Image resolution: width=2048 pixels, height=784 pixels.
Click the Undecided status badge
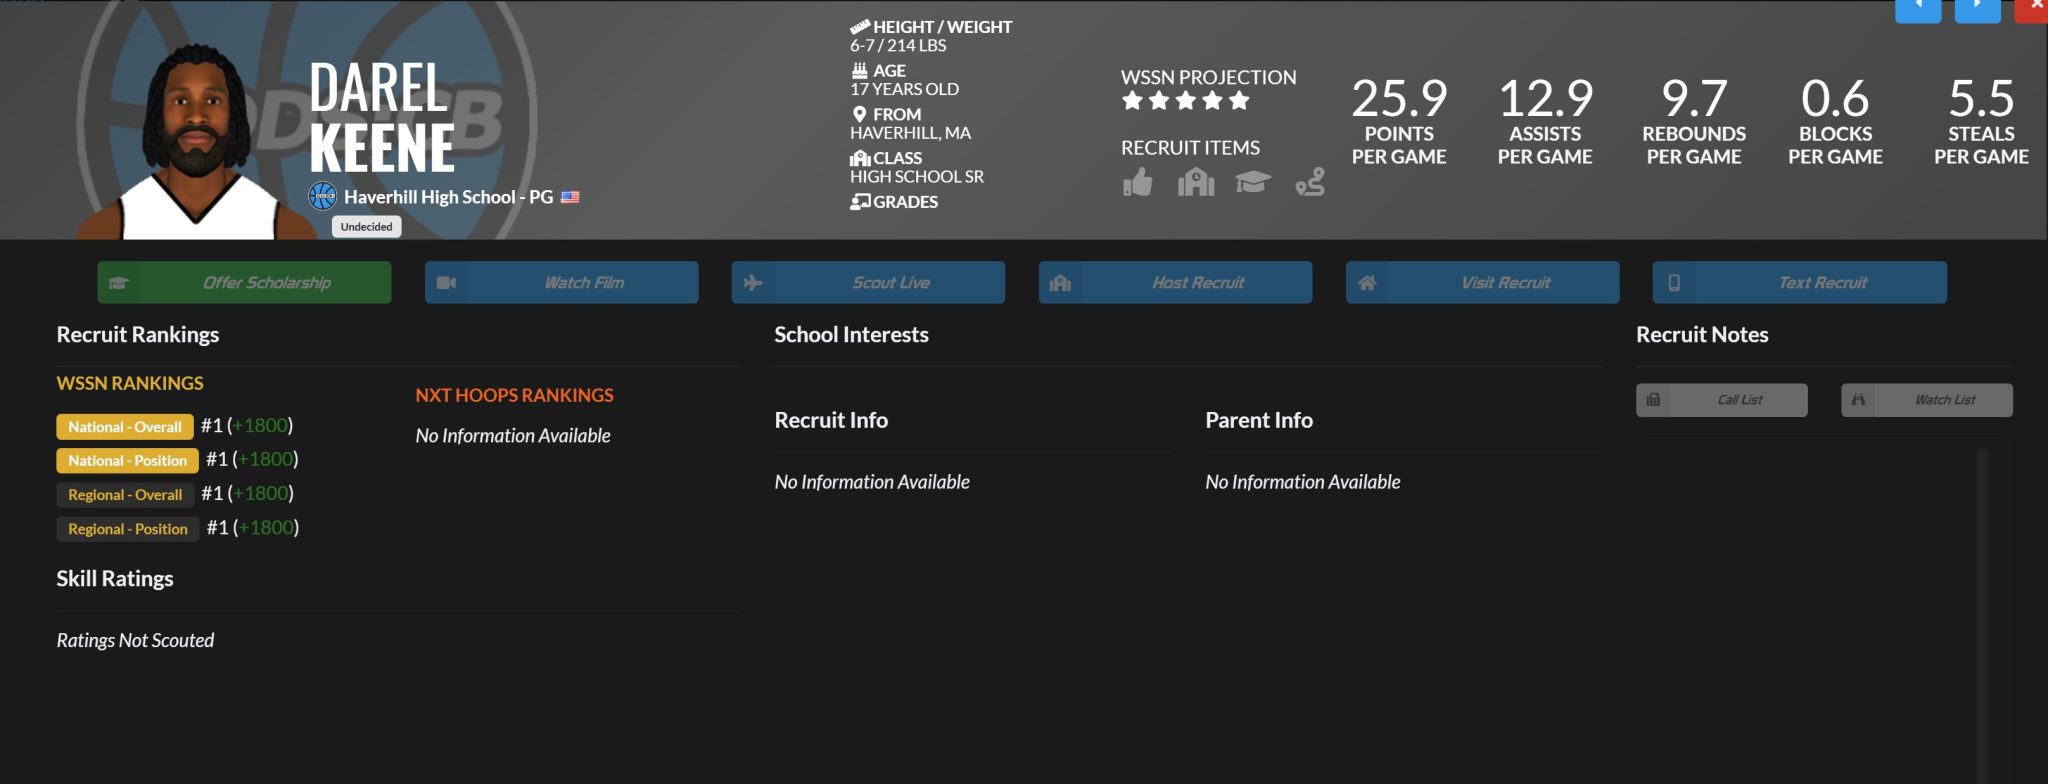(x=367, y=227)
